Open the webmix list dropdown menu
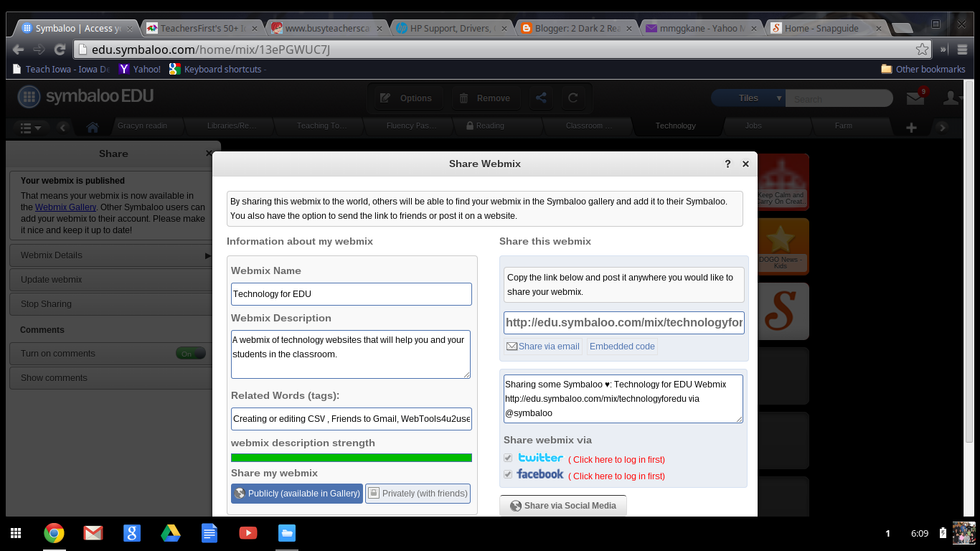 pos(32,127)
